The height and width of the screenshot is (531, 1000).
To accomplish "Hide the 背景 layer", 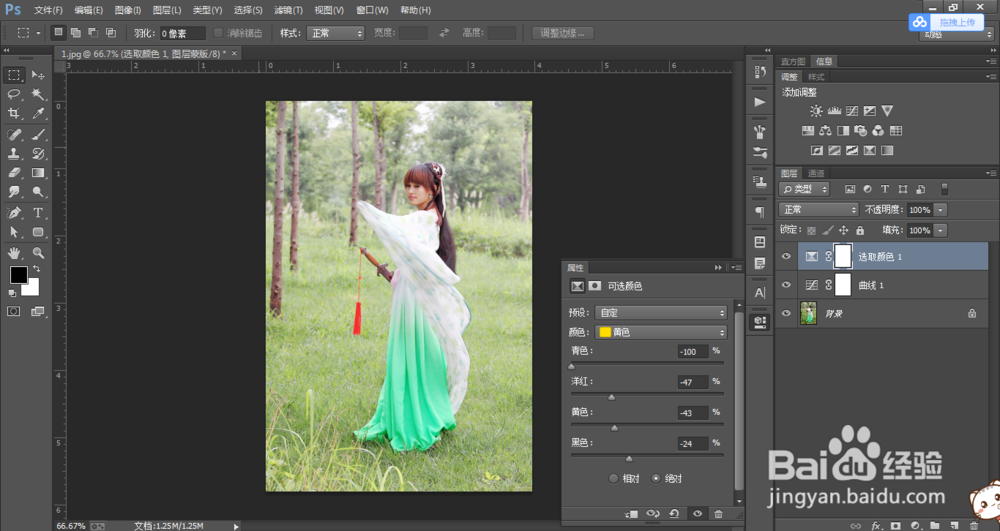I will click(x=786, y=313).
